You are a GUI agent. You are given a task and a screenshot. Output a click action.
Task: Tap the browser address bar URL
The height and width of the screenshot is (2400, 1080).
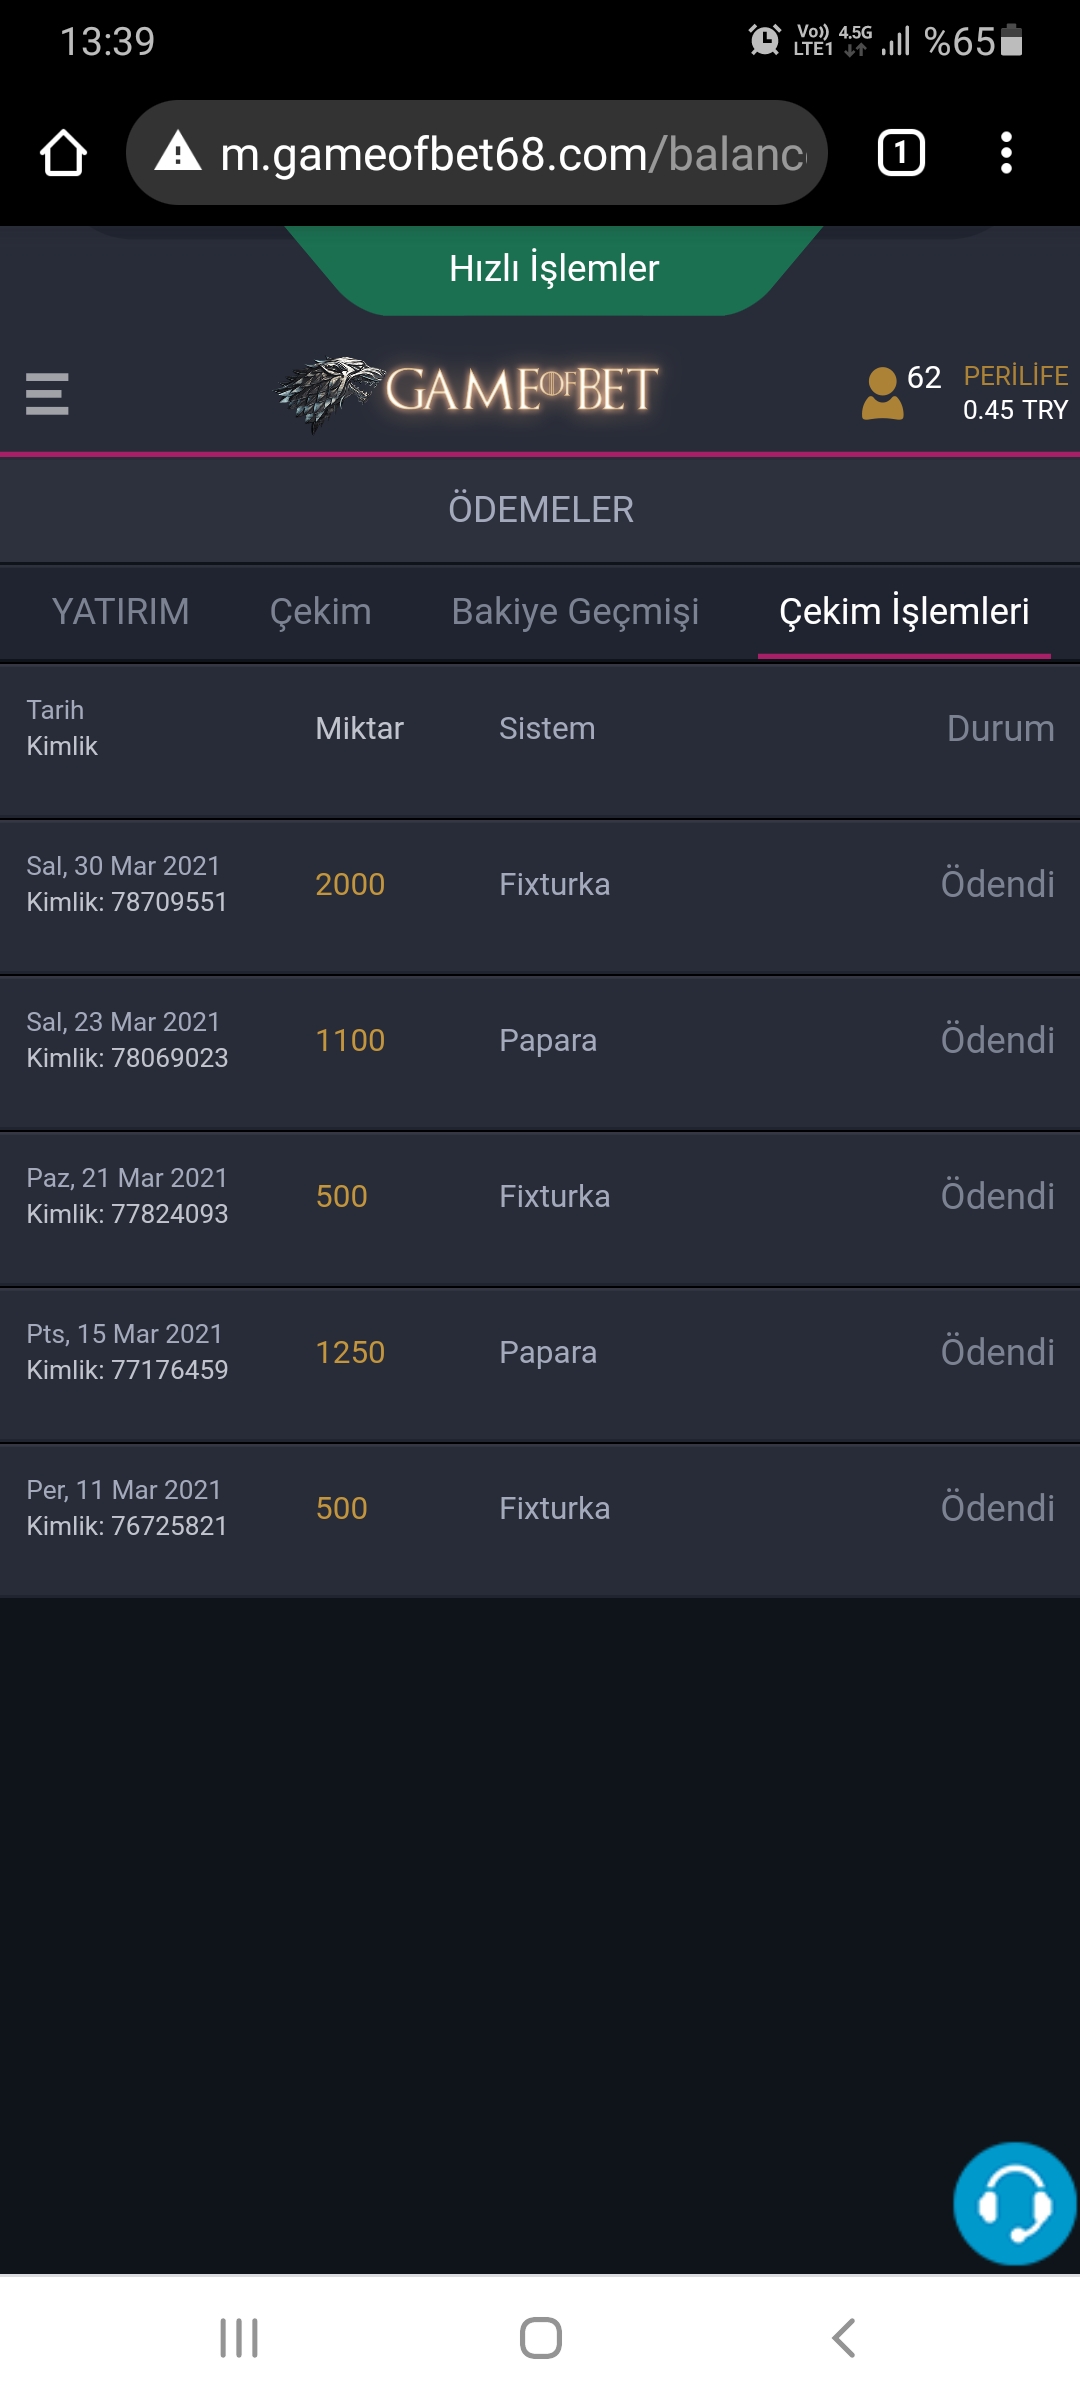click(512, 154)
